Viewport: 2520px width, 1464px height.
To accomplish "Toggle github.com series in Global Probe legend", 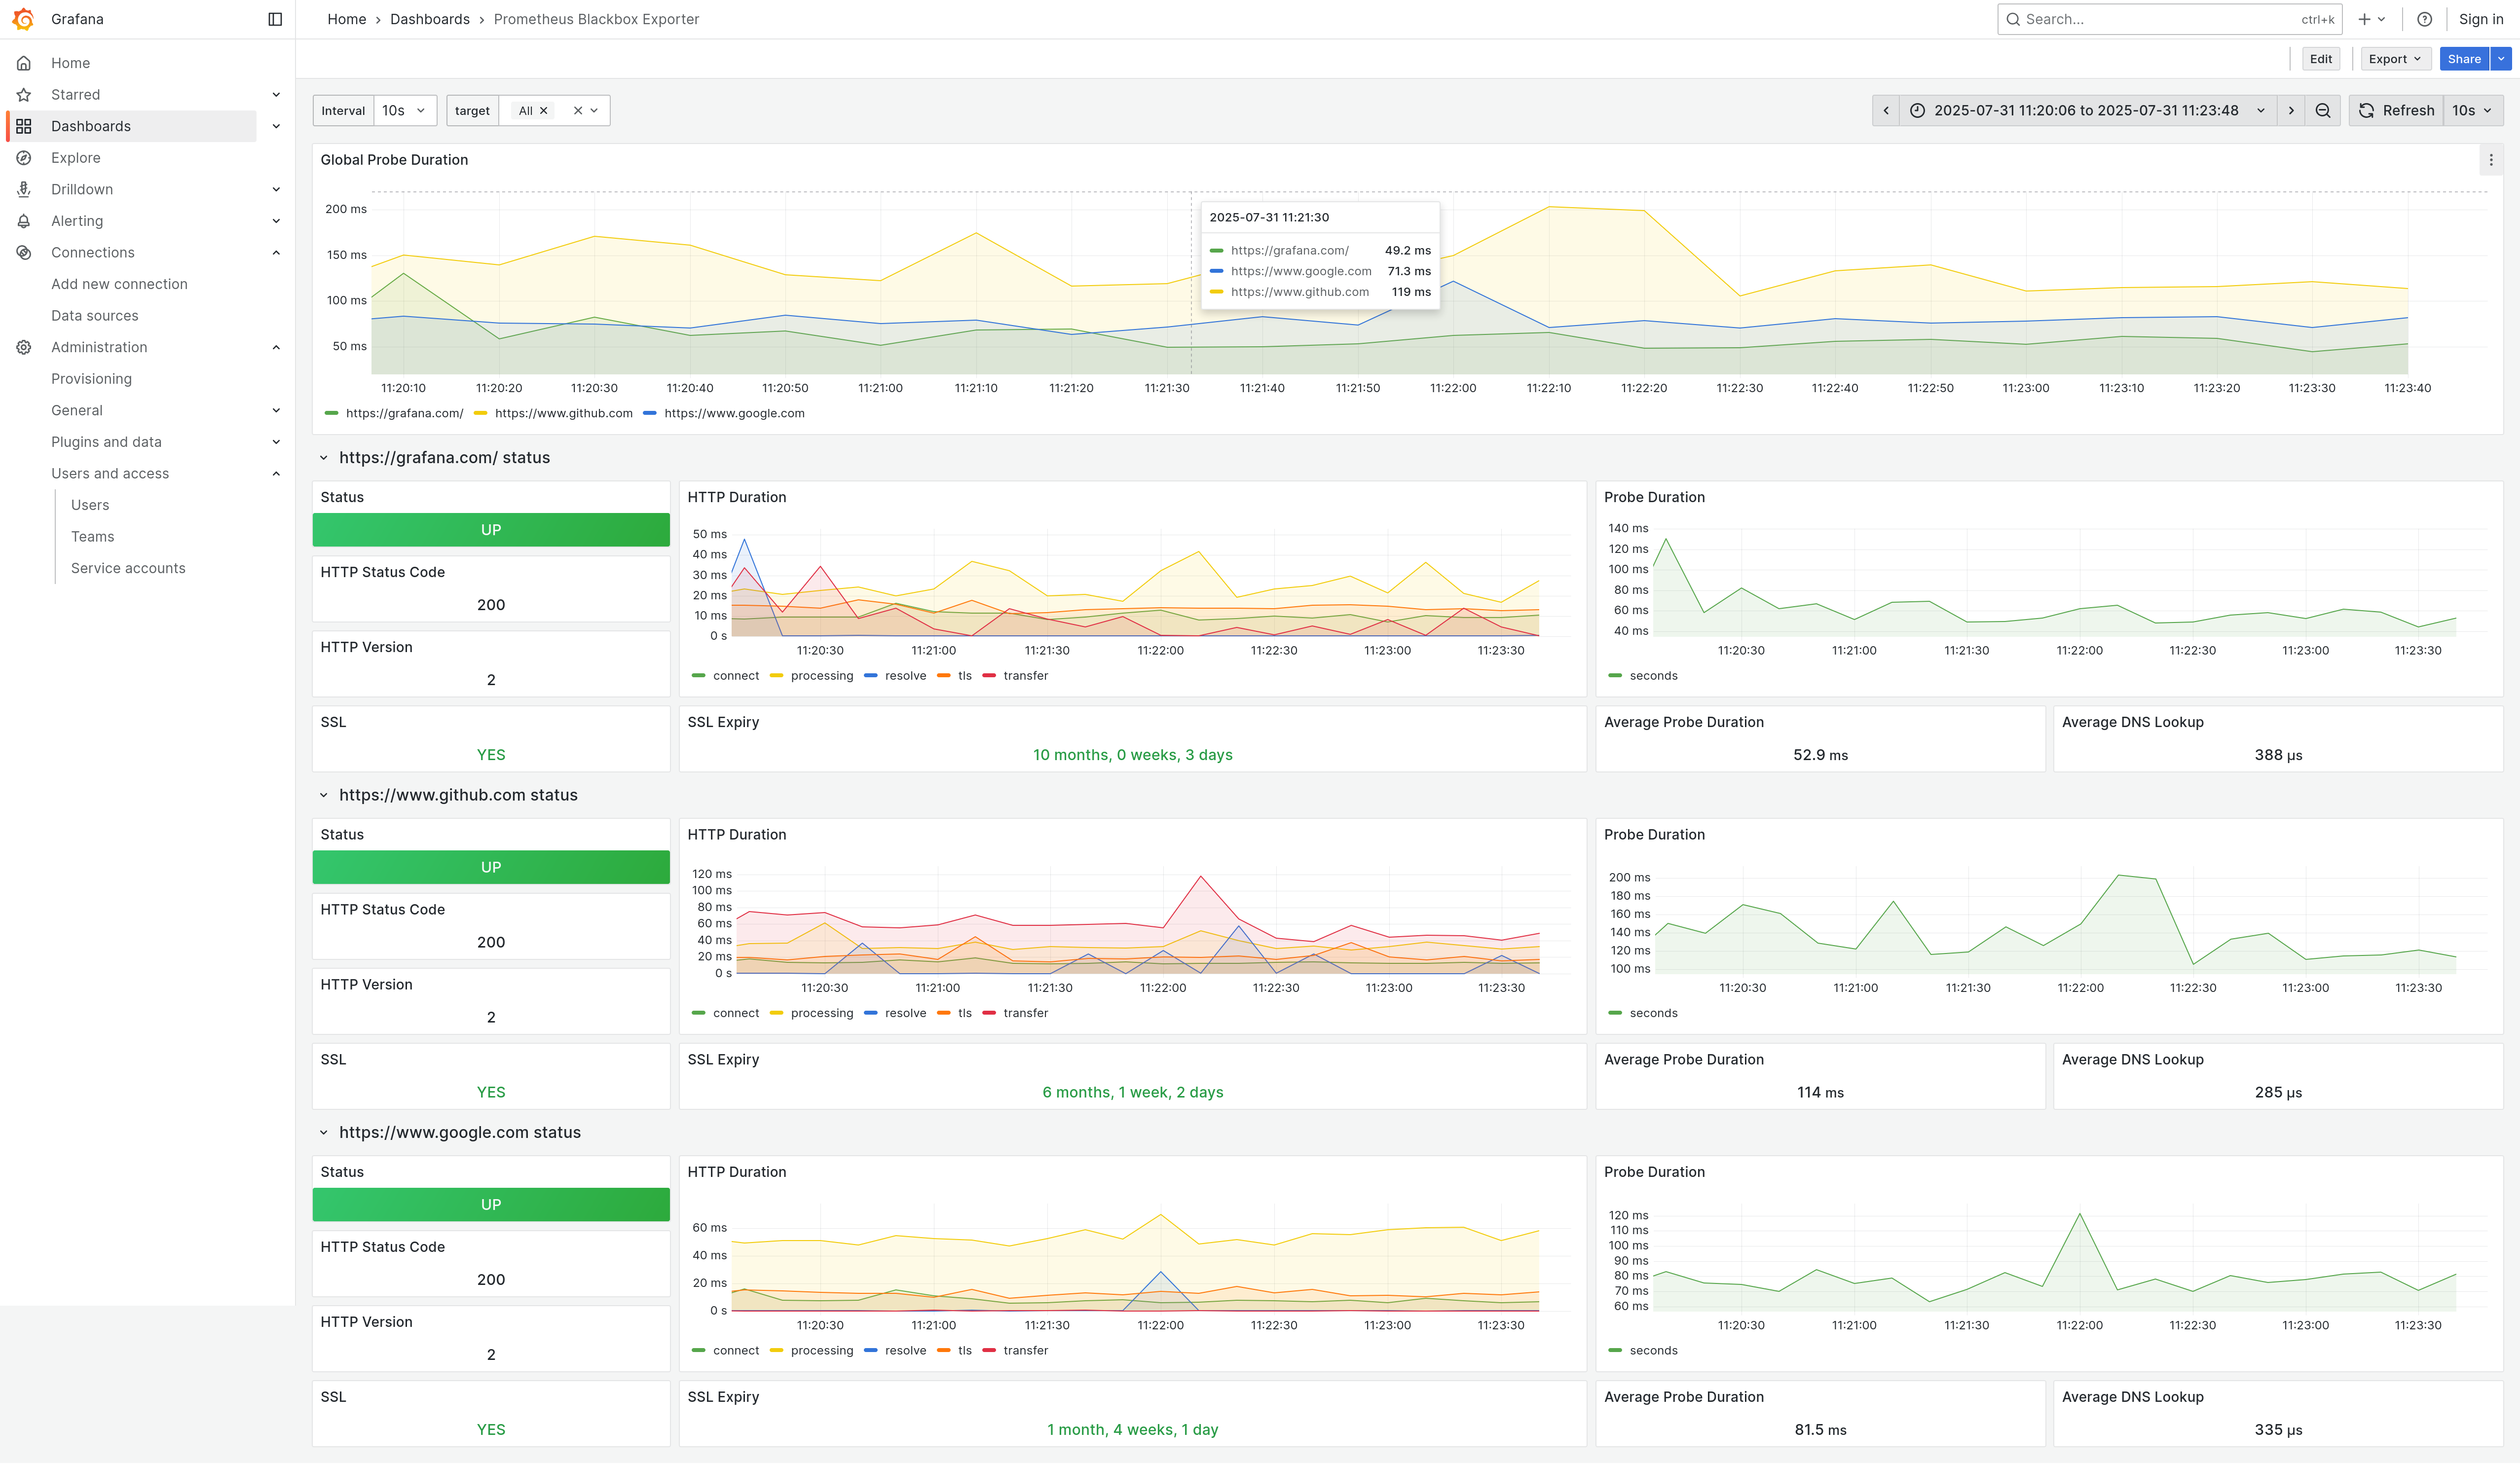I will [x=563, y=413].
